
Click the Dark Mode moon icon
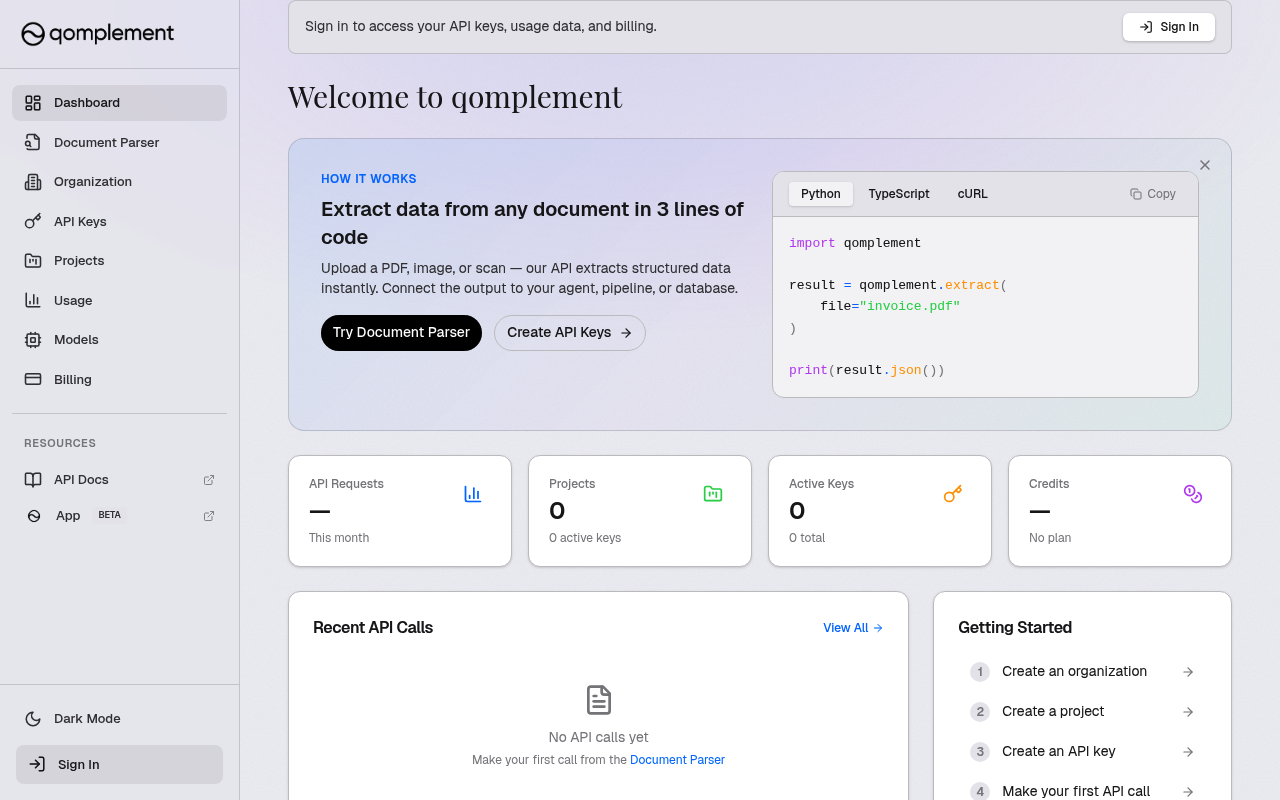33,719
